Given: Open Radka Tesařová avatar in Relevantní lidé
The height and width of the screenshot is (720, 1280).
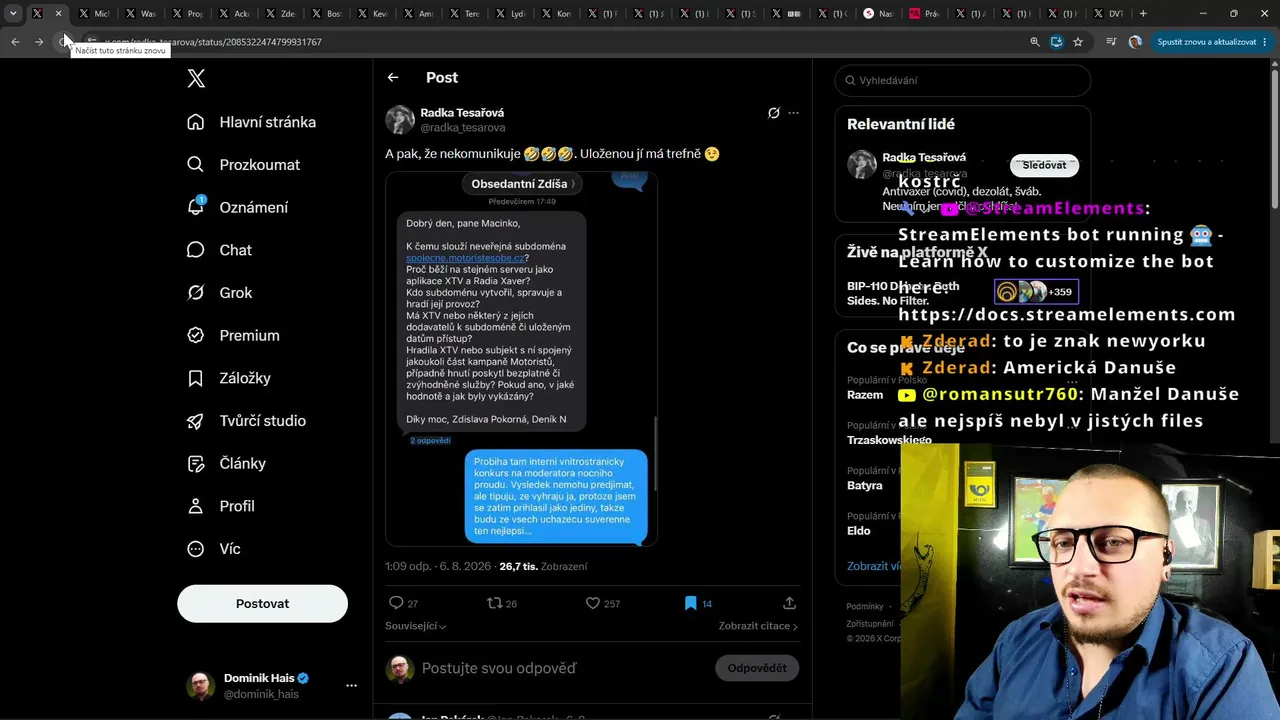Looking at the screenshot, I should [861, 165].
